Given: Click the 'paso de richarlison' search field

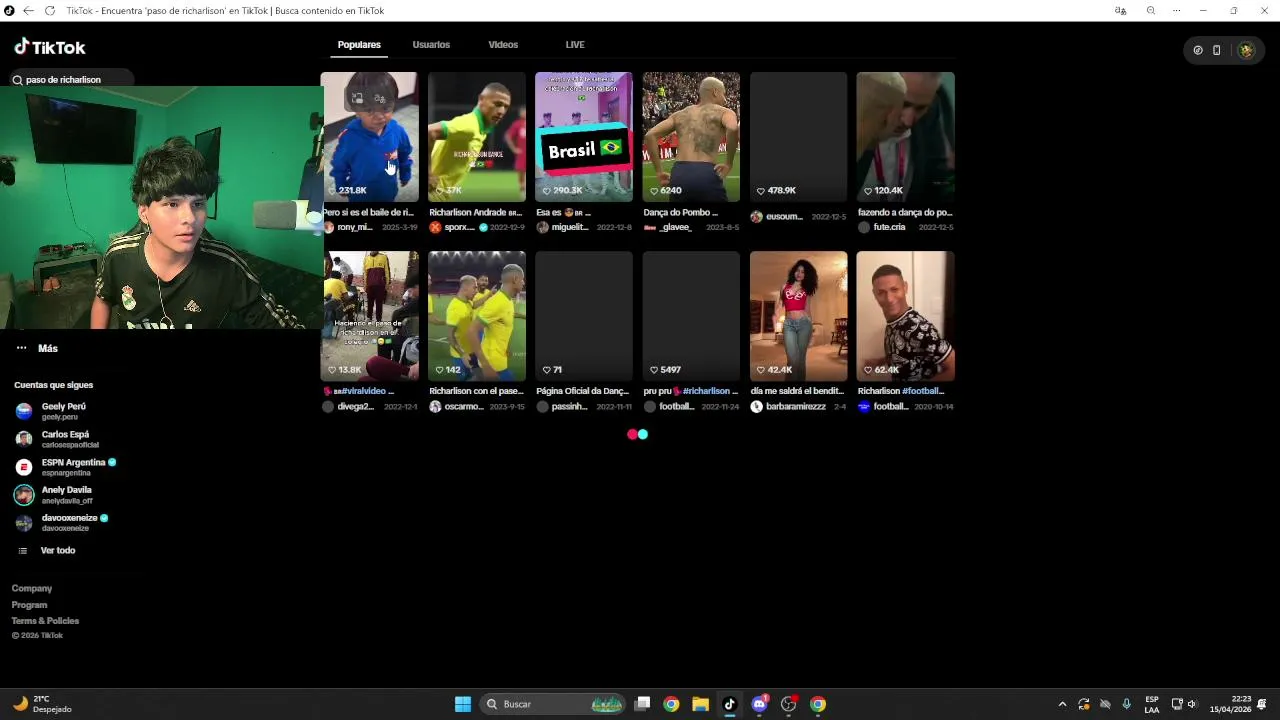Looking at the screenshot, I should click(x=70, y=80).
